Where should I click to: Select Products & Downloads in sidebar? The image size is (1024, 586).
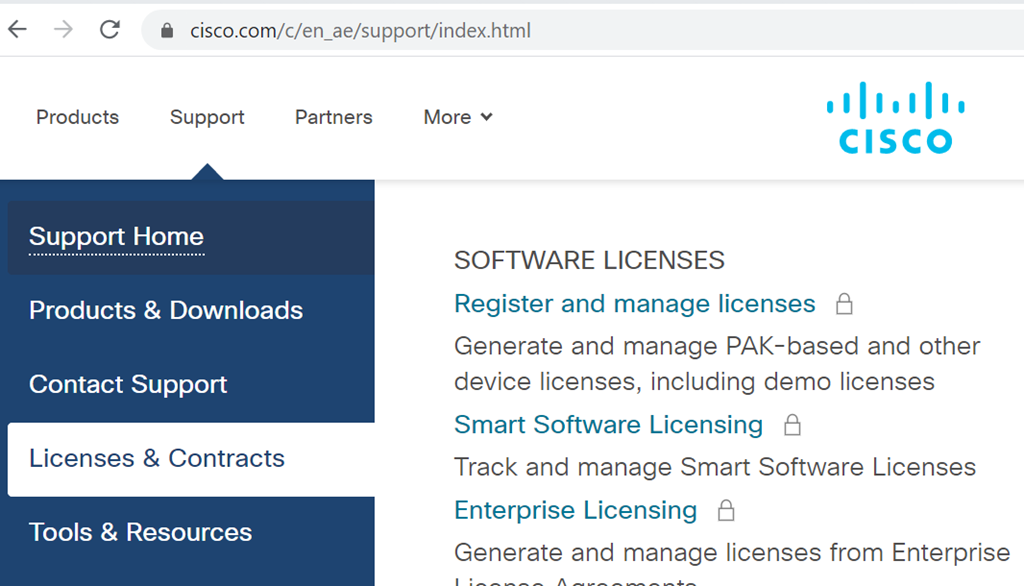pyautogui.click(x=191, y=311)
